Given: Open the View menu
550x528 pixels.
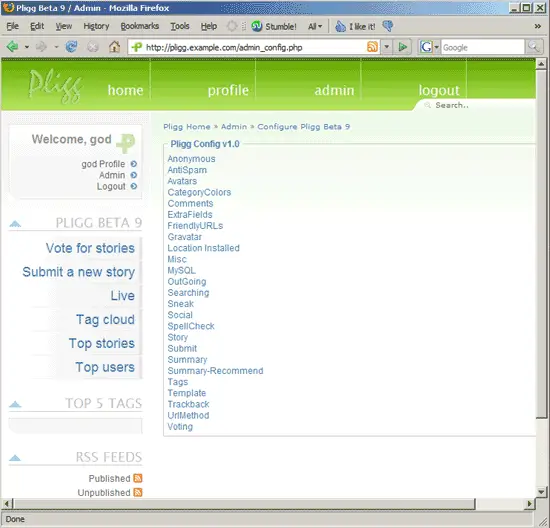Looking at the screenshot, I should (x=63, y=26).
